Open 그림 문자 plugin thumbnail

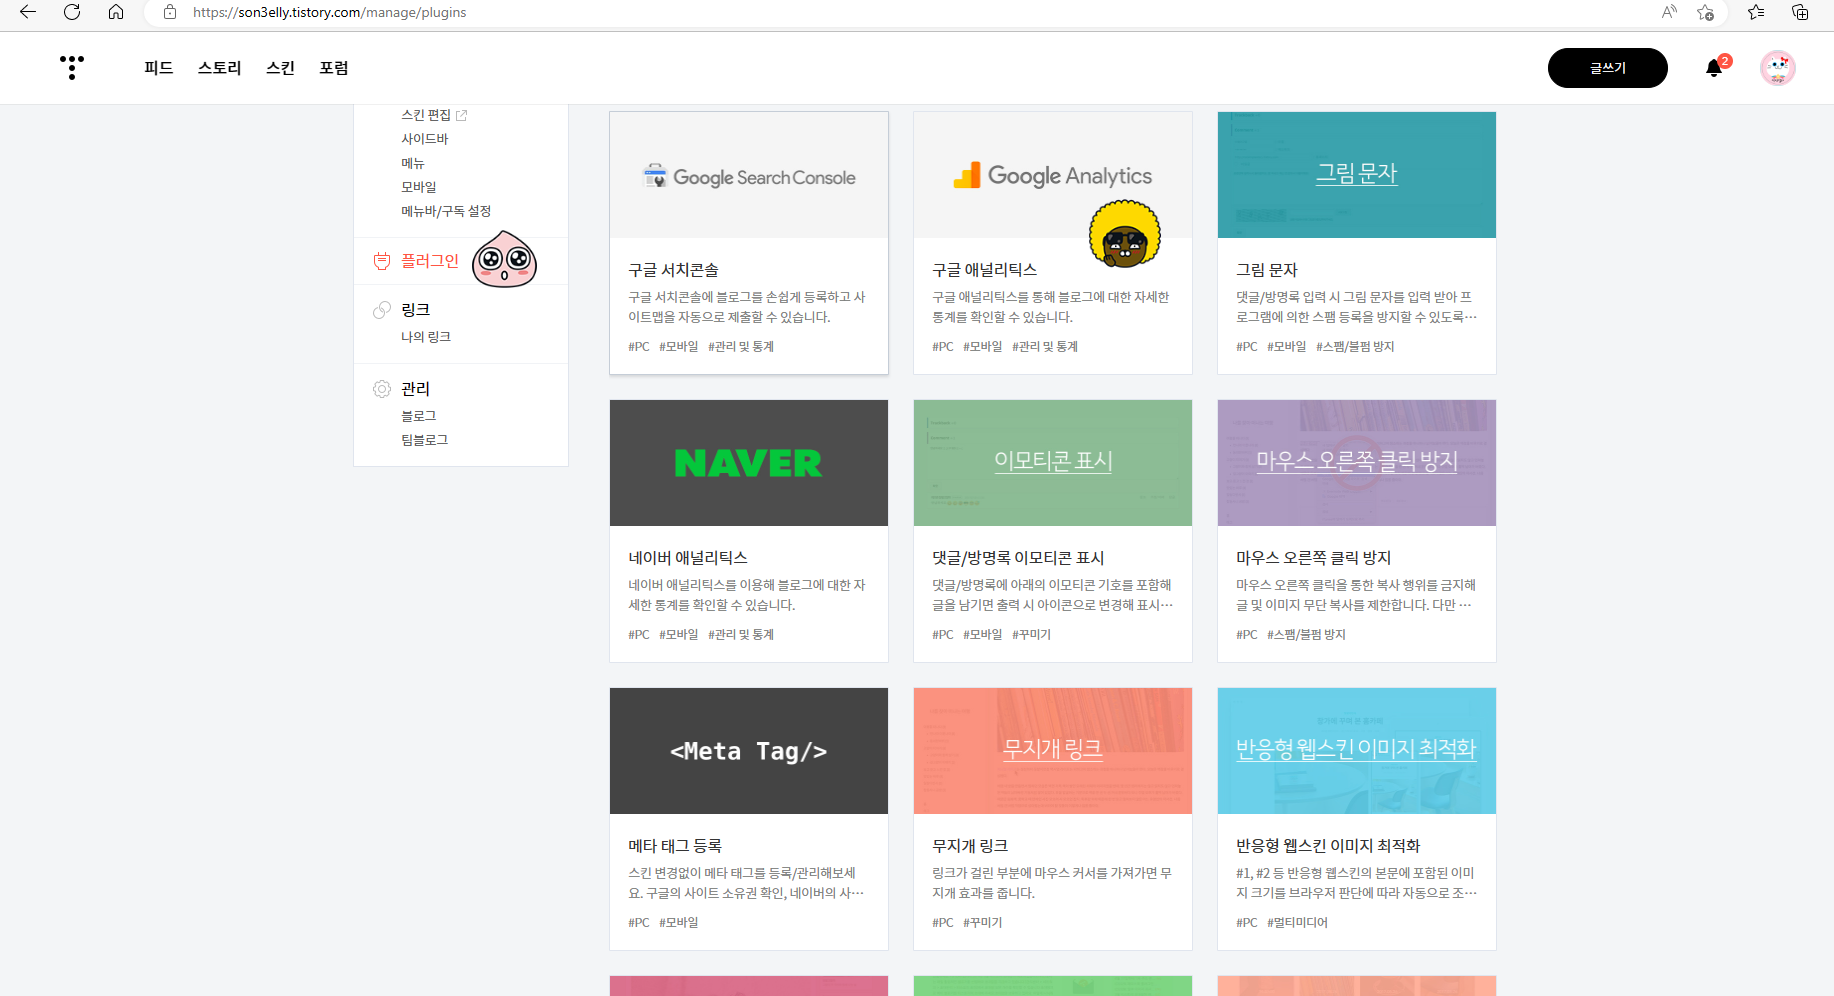(x=1357, y=175)
